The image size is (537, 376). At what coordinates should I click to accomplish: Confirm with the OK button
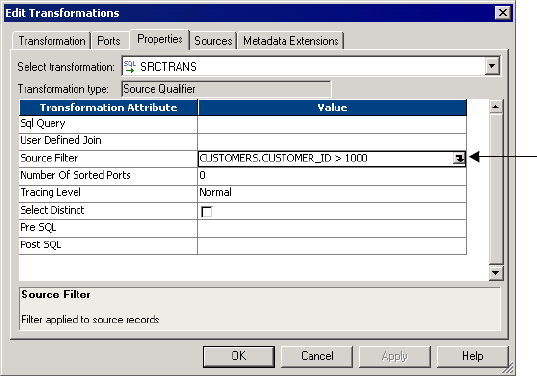[x=239, y=356]
